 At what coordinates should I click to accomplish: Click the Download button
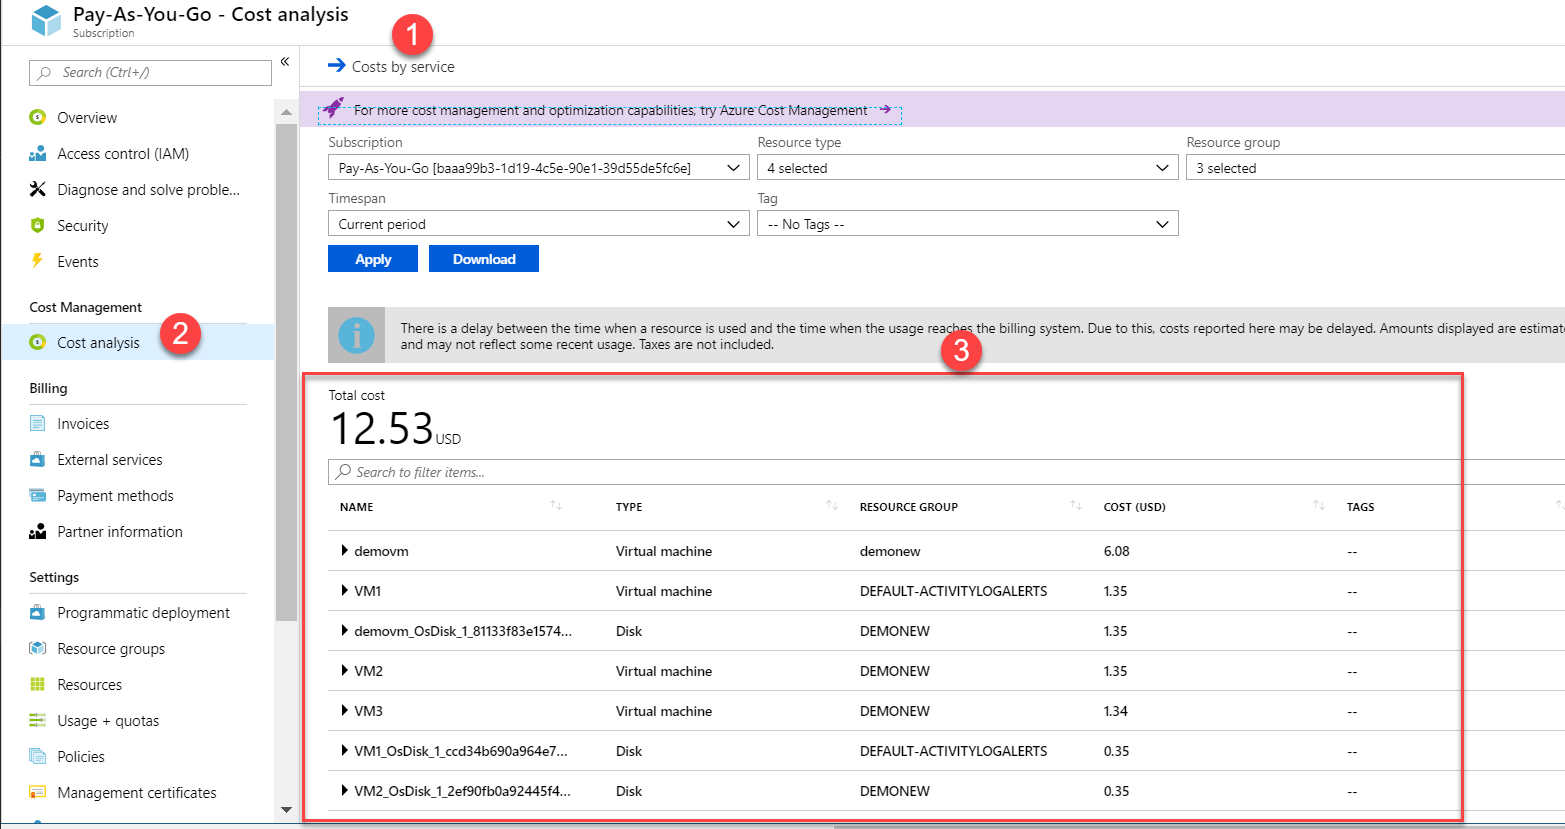pos(484,259)
